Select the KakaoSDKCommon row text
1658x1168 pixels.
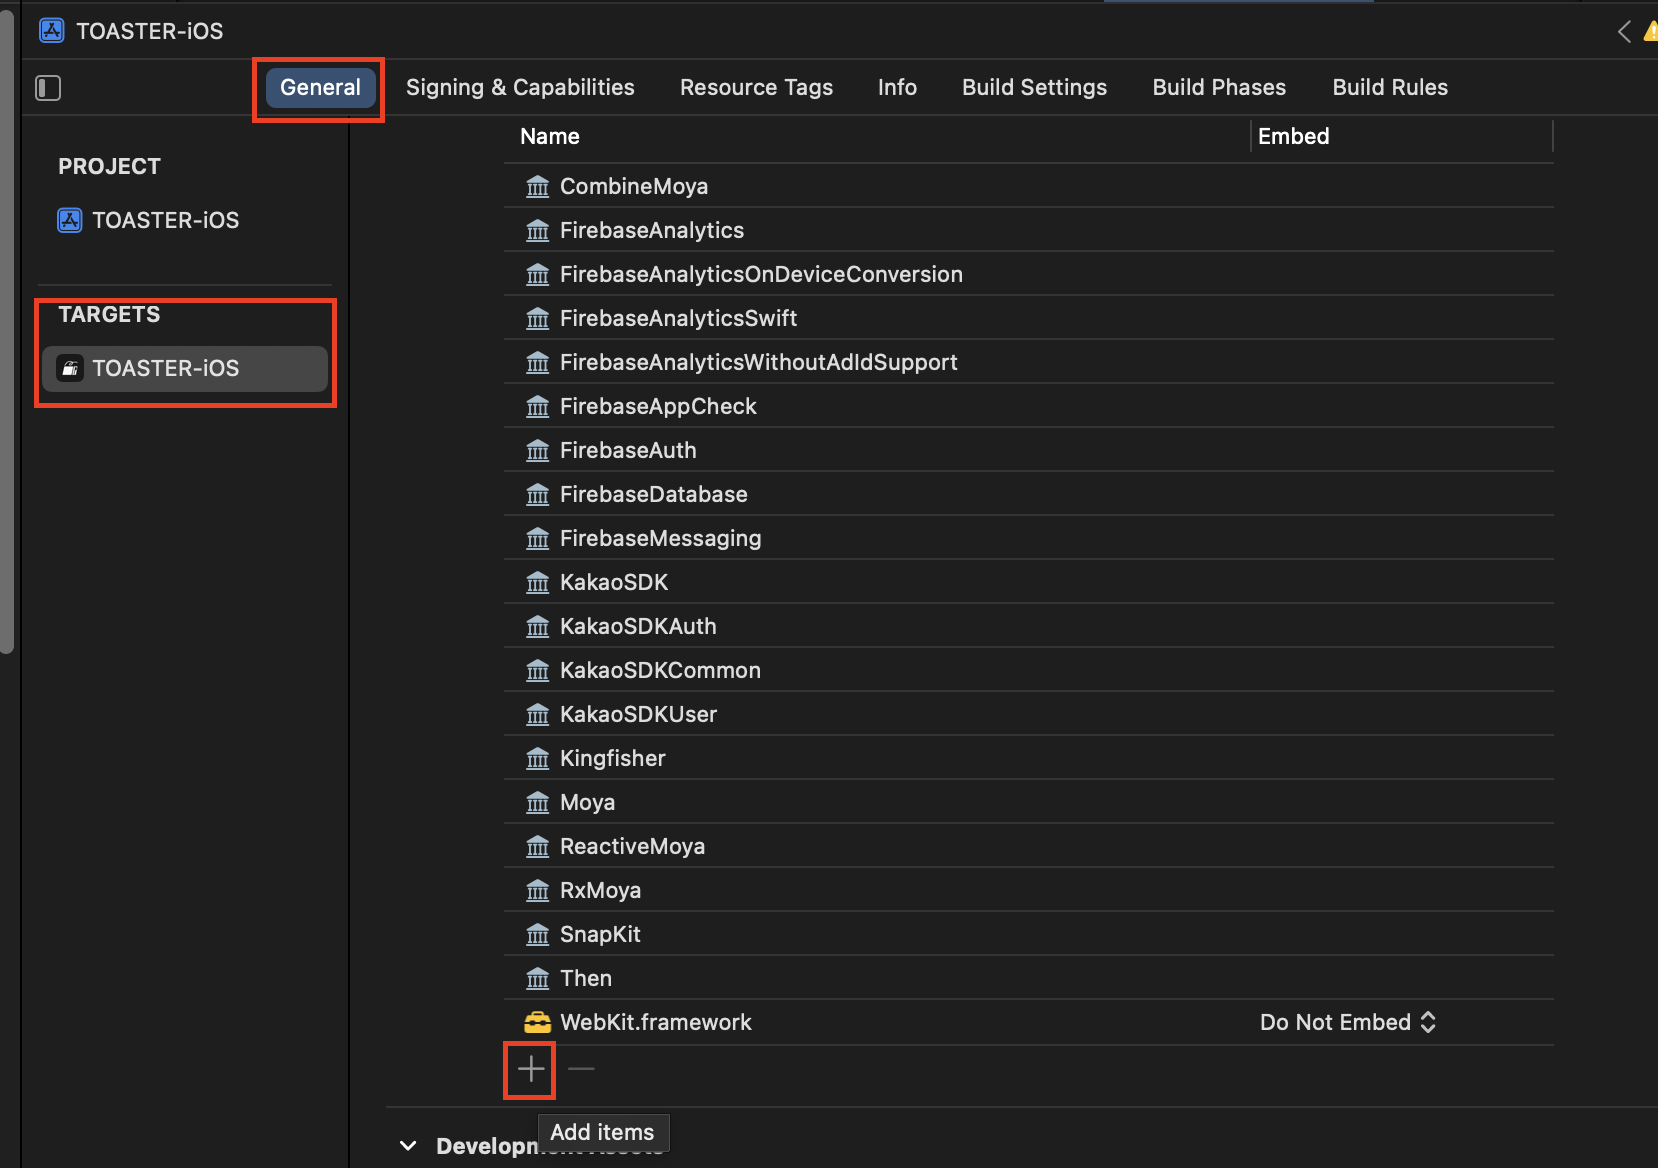click(x=660, y=670)
